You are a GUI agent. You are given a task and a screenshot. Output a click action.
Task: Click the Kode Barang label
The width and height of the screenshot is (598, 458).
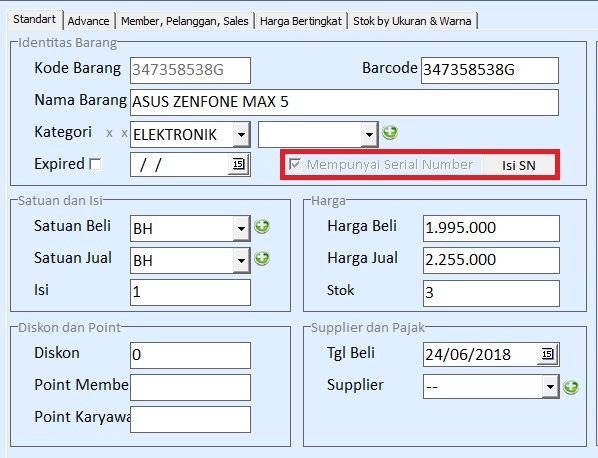click(x=77, y=68)
